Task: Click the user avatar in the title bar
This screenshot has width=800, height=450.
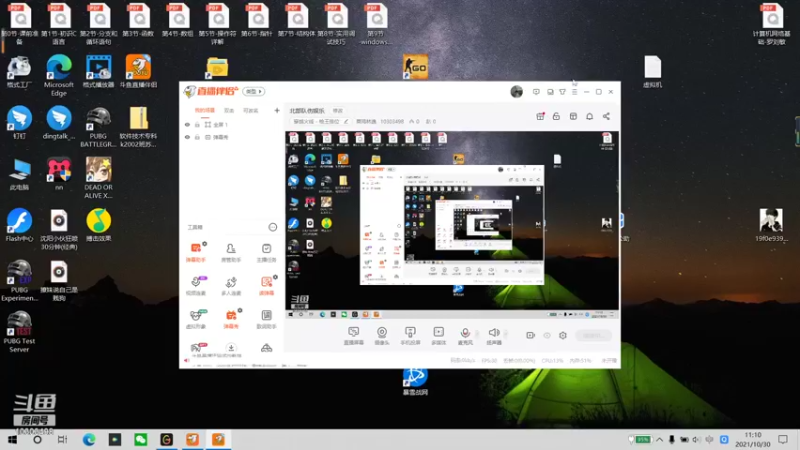Action: (516, 92)
